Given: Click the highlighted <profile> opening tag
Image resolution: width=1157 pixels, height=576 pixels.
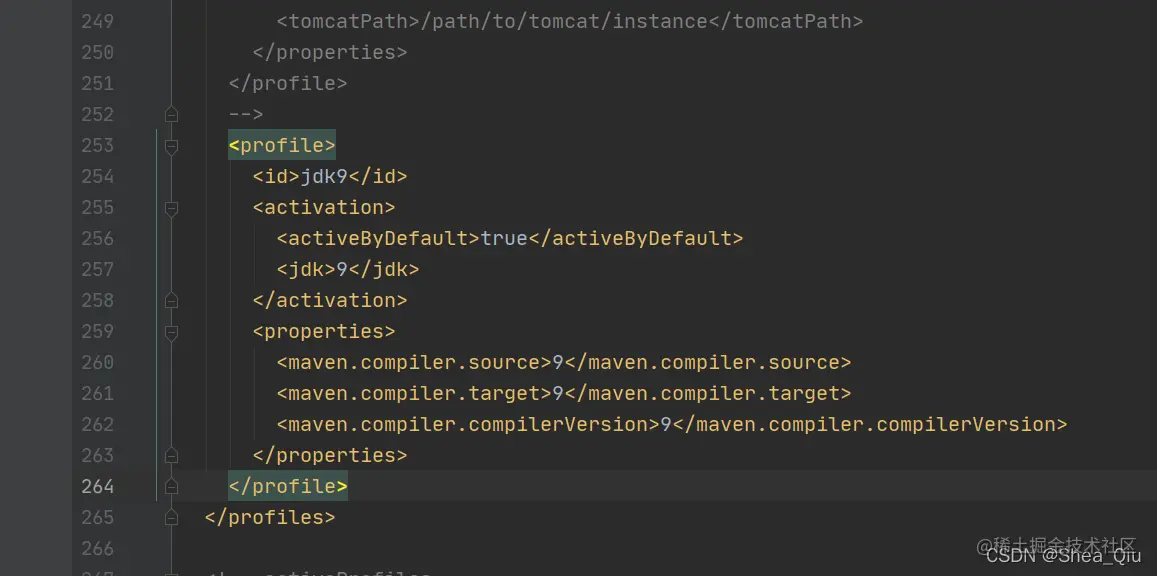Looking at the screenshot, I should point(282,146).
